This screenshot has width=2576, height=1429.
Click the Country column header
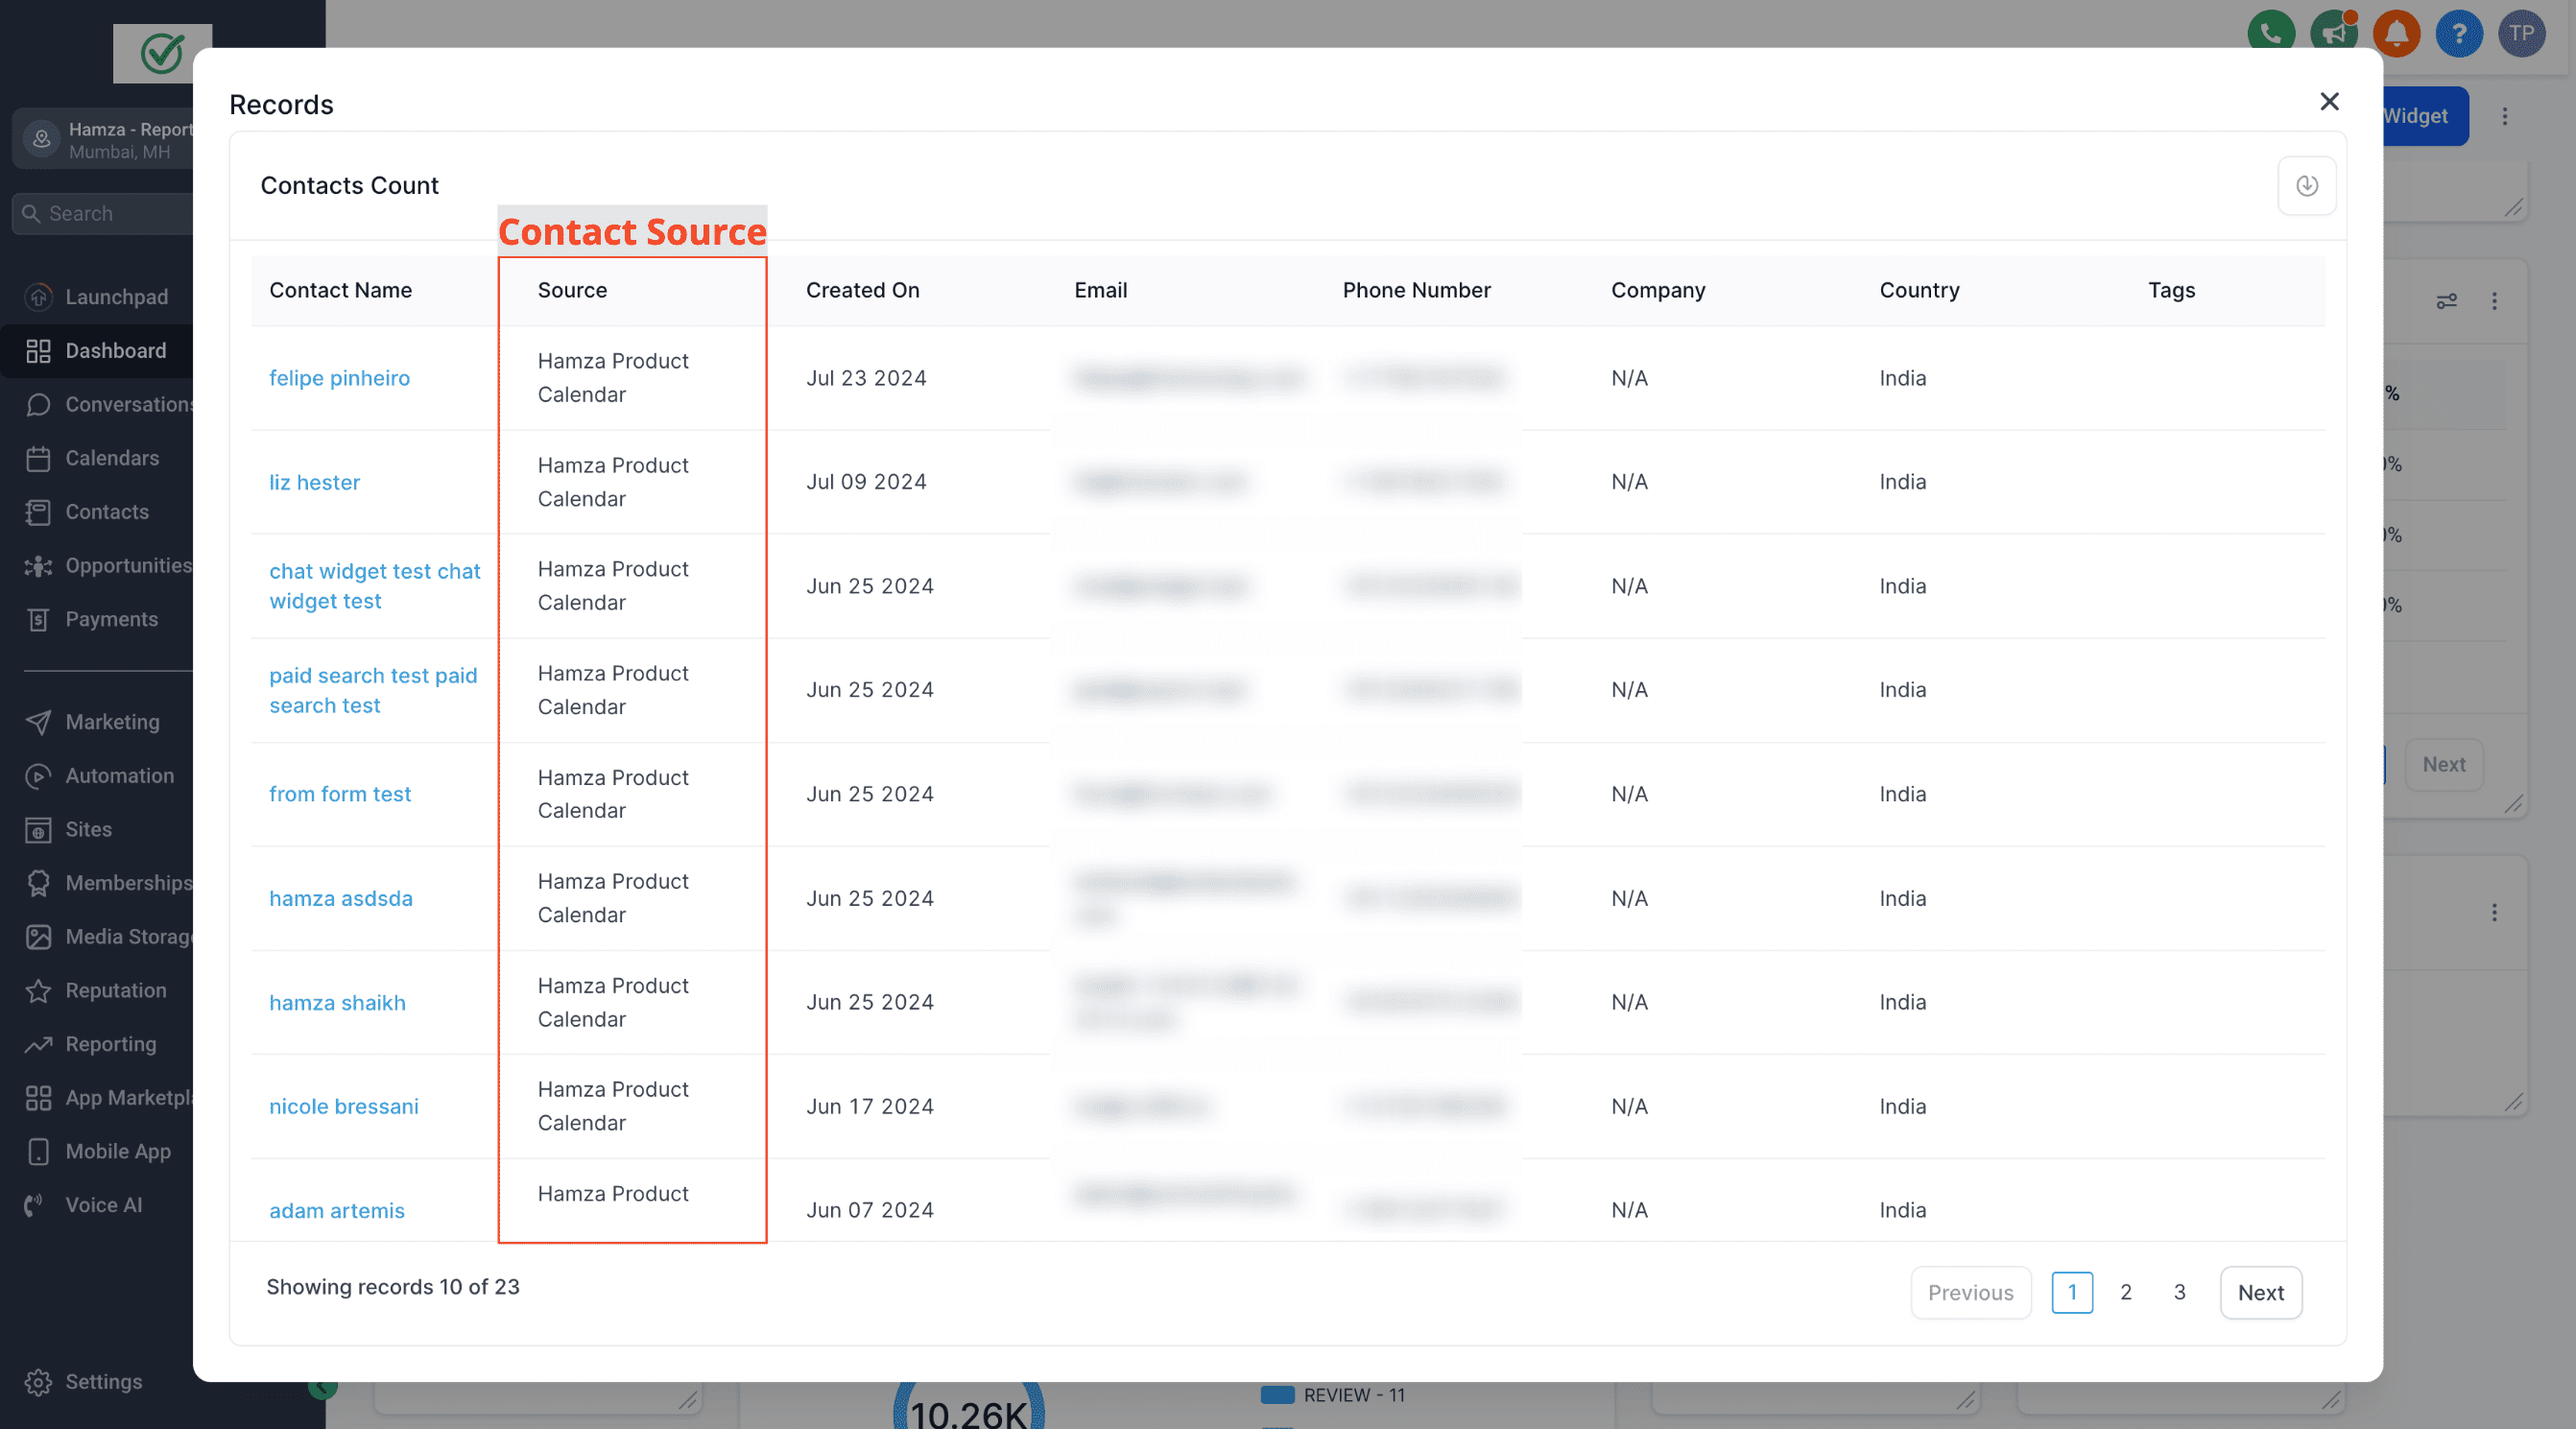1919,290
